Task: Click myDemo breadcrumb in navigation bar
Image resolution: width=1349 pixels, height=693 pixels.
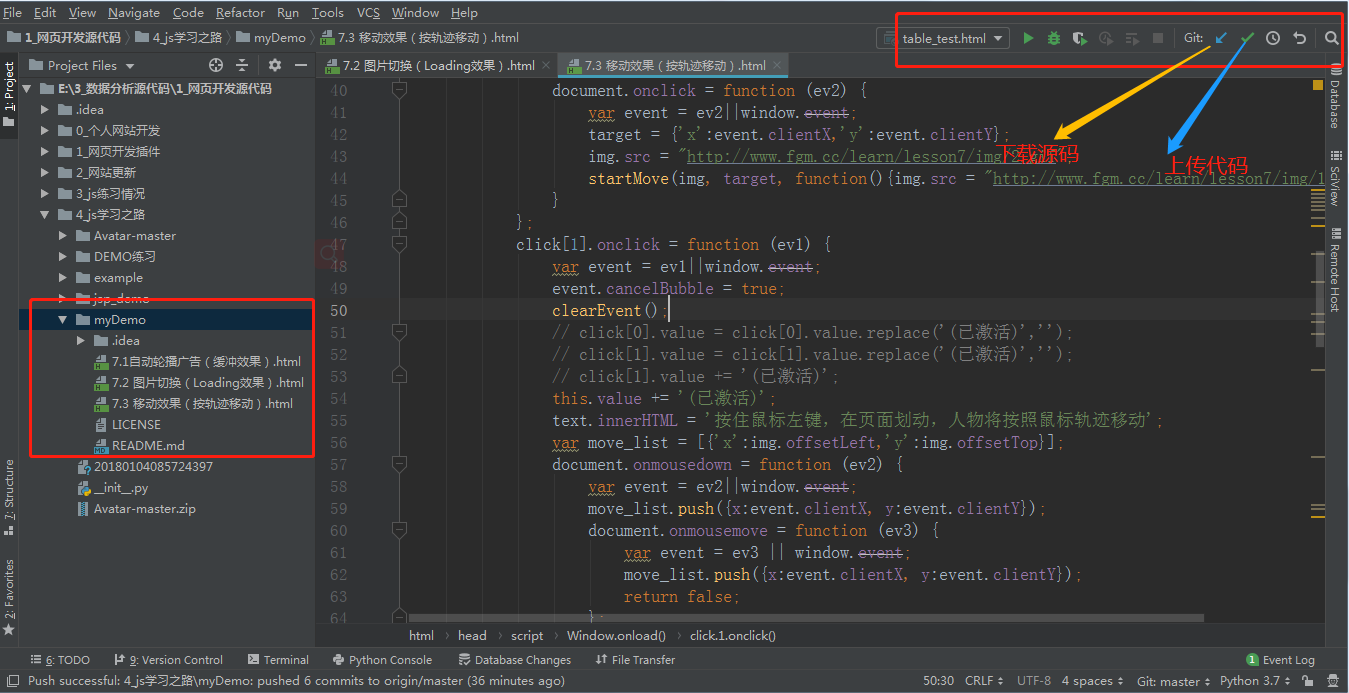Action: click(x=270, y=38)
